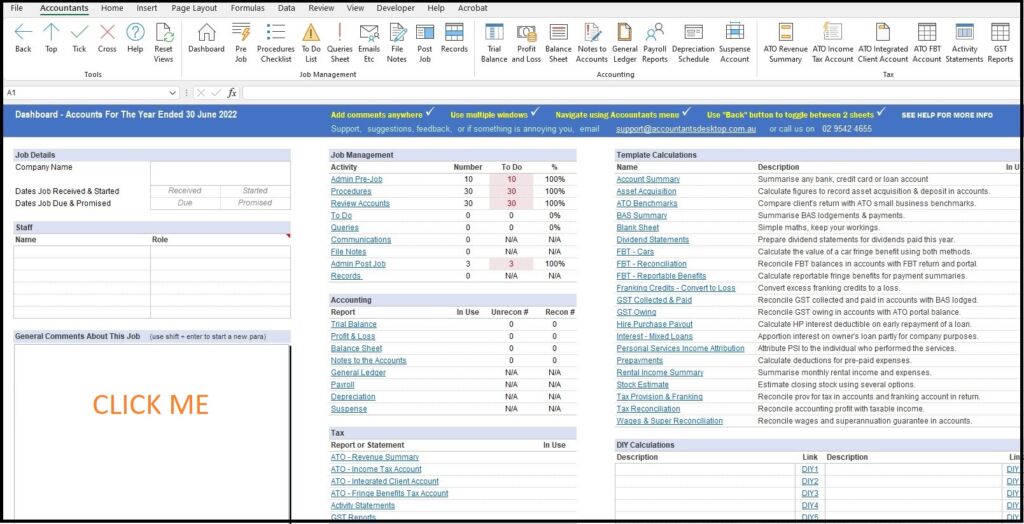Screen dimensions: 1024x524
Task: Click the Back arrow icon in Tools
Action: tap(23, 33)
